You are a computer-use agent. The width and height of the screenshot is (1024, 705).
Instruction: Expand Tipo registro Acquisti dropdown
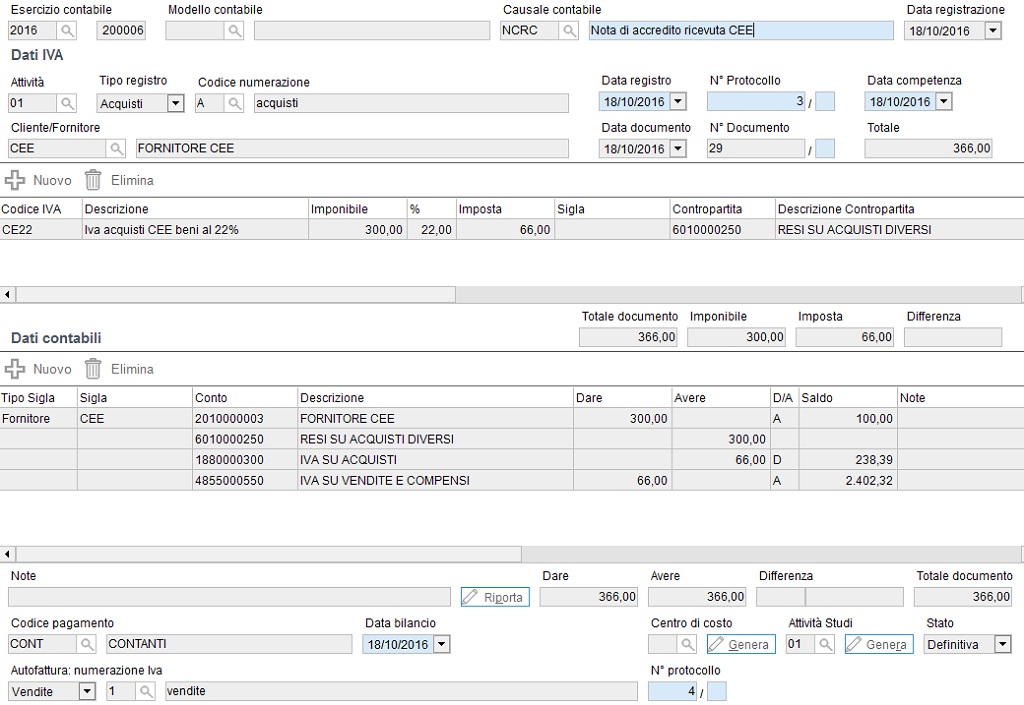point(176,103)
